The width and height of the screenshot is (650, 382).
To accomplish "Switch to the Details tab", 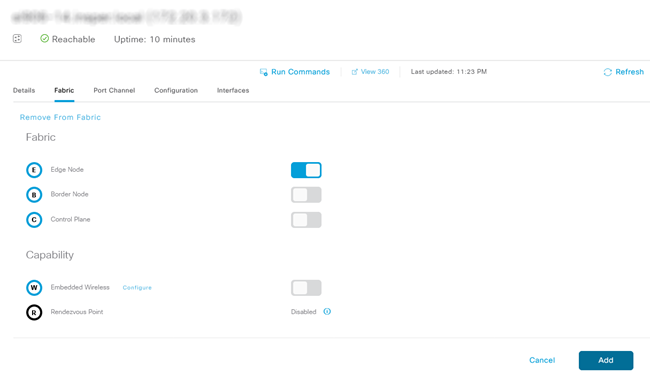I will 24,90.
